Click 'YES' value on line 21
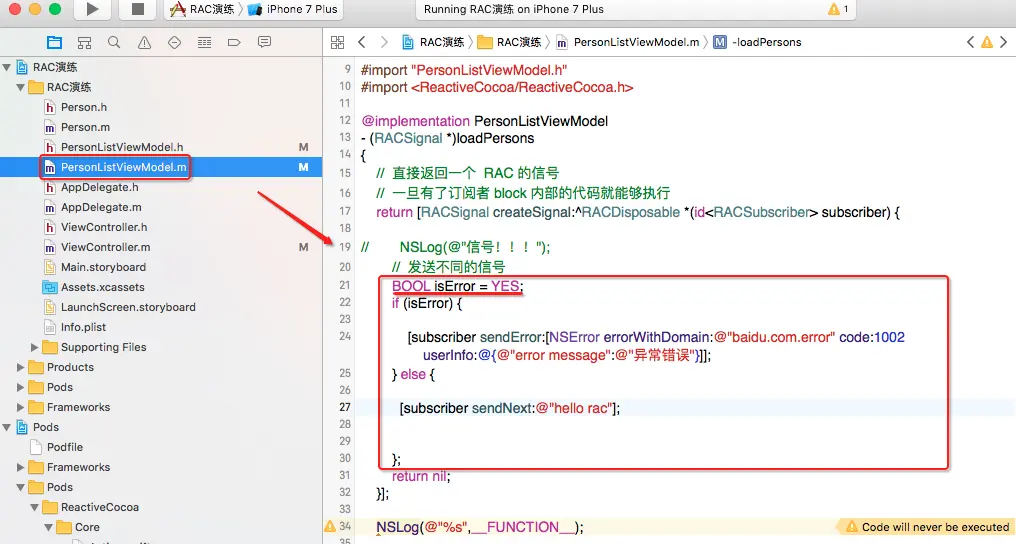 point(505,286)
